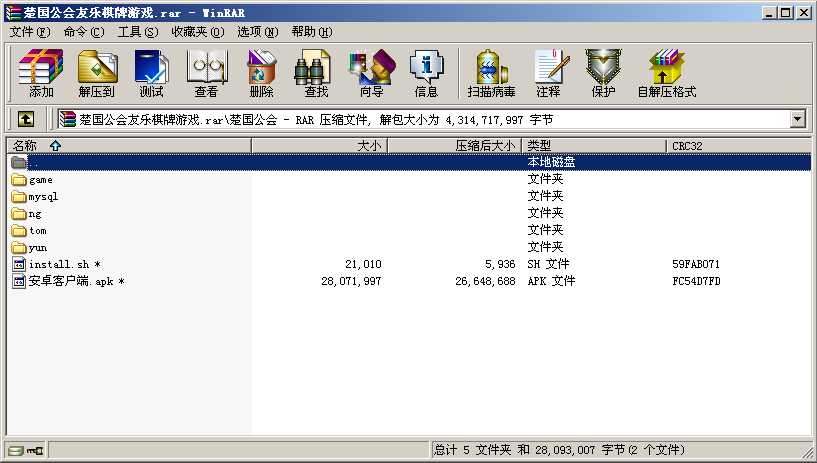Click the ng folder icon
The height and width of the screenshot is (463, 817).
(x=19, y=214)
